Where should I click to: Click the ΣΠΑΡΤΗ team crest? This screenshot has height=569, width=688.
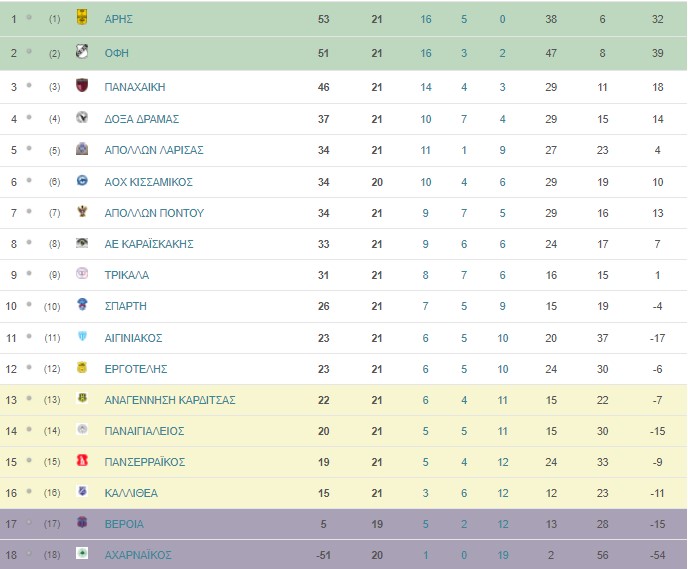point(82,304)
